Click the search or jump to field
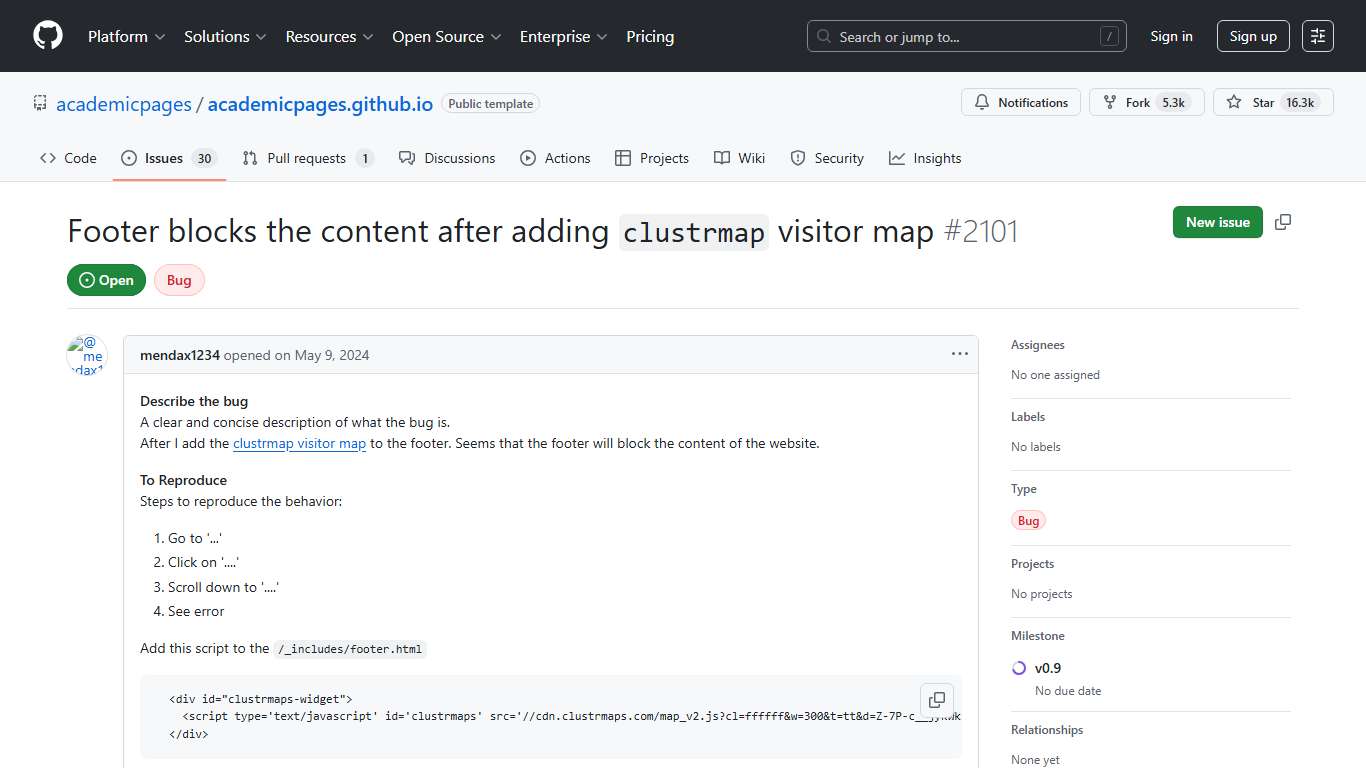 click(960, 35)
